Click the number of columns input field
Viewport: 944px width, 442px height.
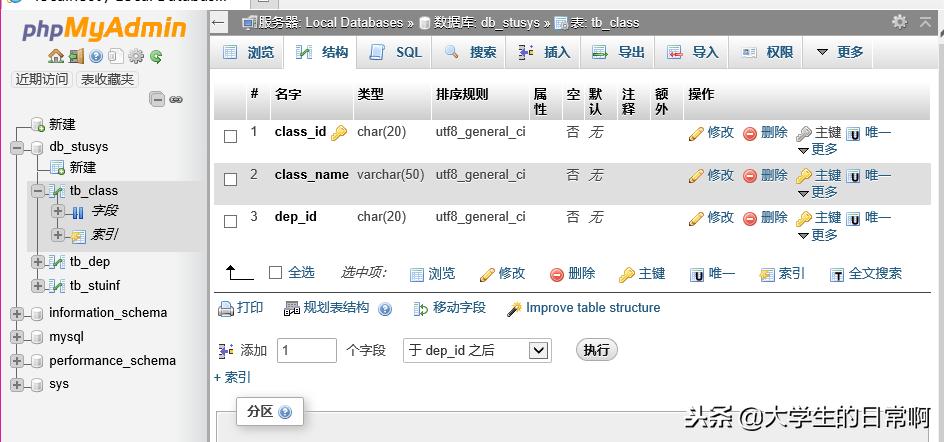(306, 350)
